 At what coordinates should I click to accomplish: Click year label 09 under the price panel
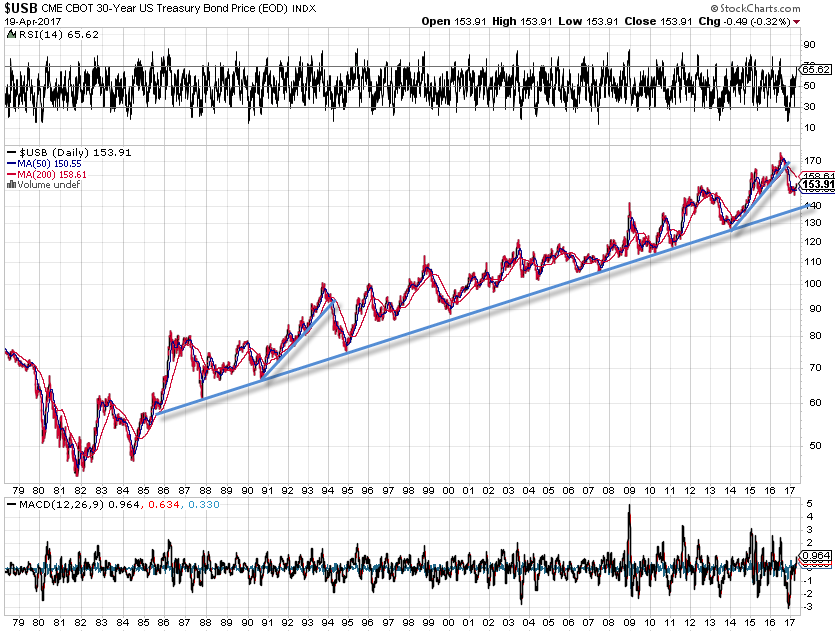(629, 490)
